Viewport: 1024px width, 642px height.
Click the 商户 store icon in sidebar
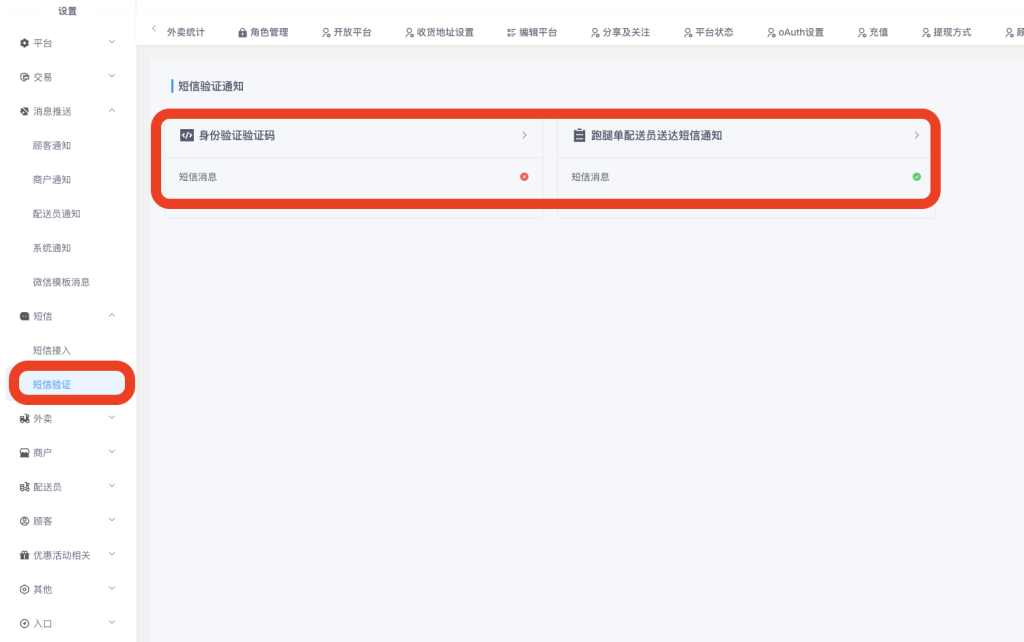[x=25, y=453]
